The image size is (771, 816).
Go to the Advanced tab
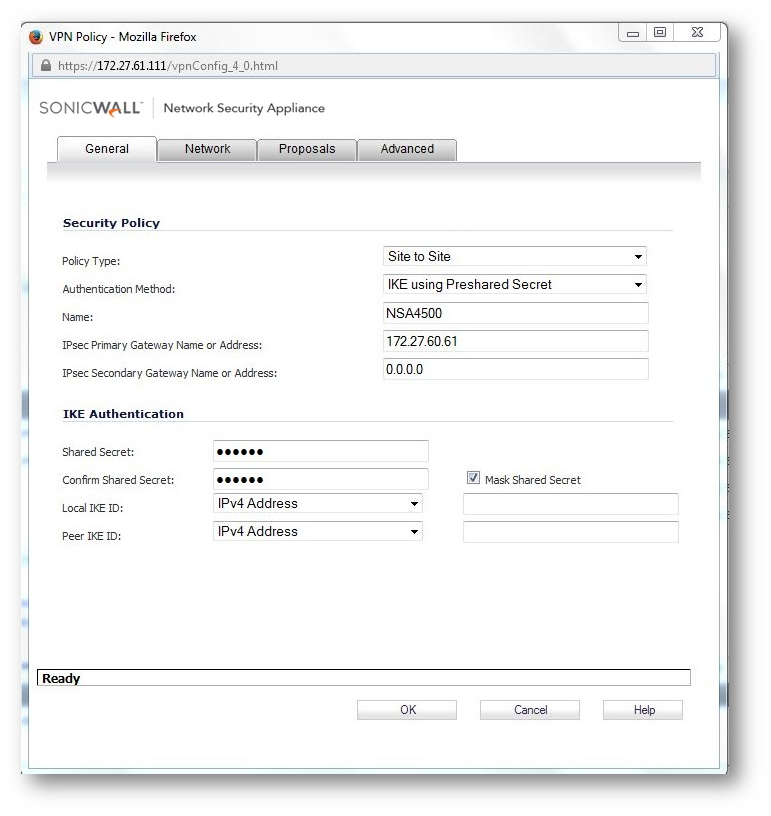(407, 149)
